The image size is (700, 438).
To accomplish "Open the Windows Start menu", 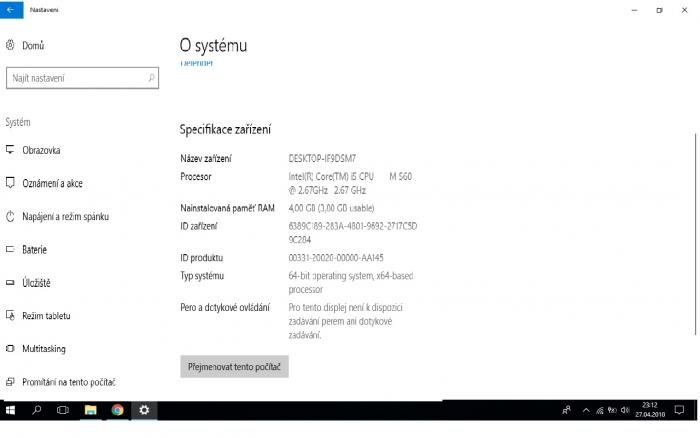I will [x=10, y=410].
